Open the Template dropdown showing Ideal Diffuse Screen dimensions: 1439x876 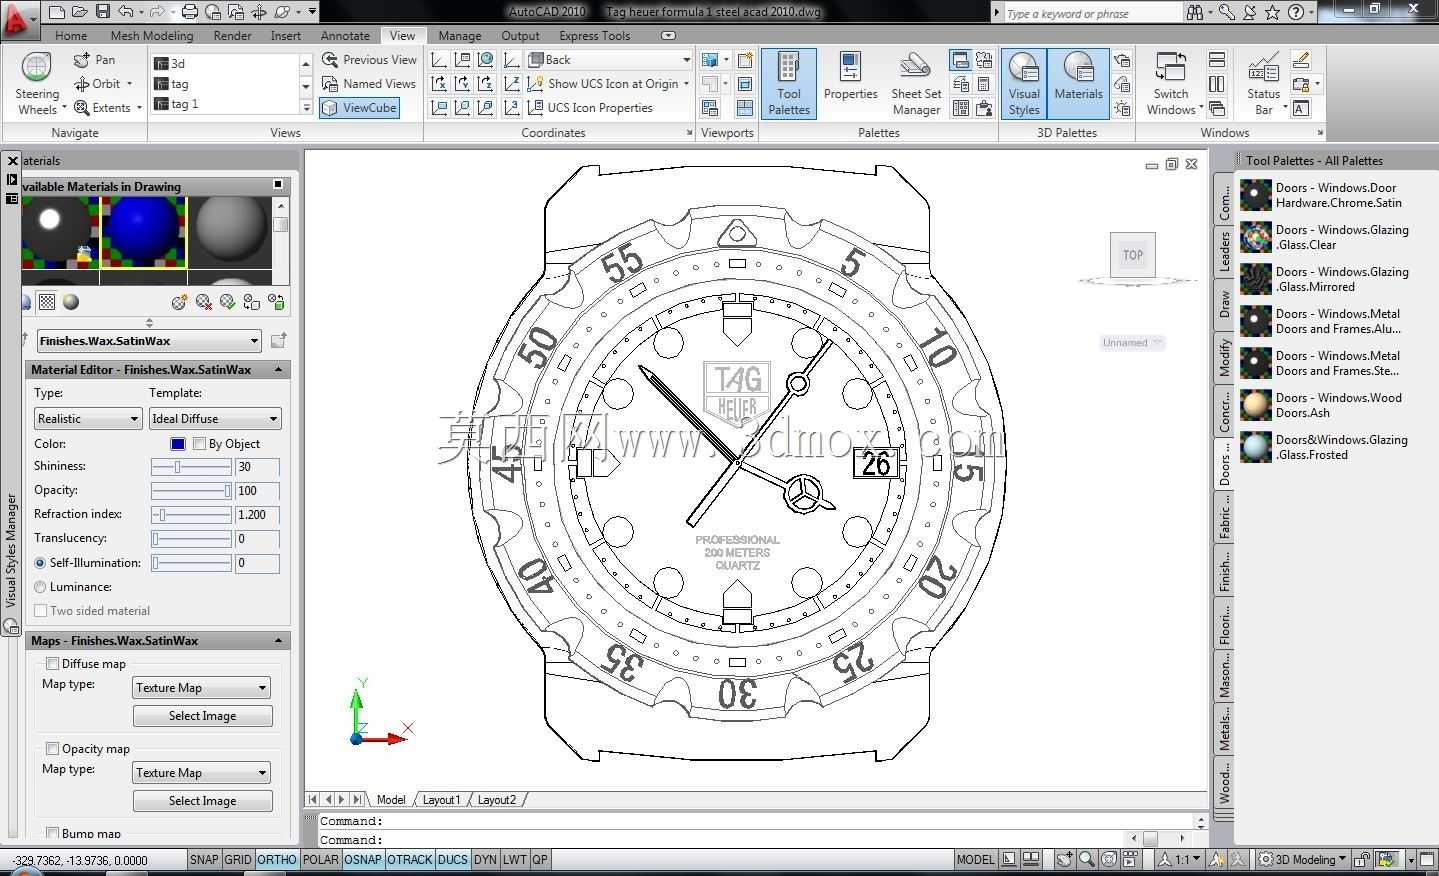215,419
